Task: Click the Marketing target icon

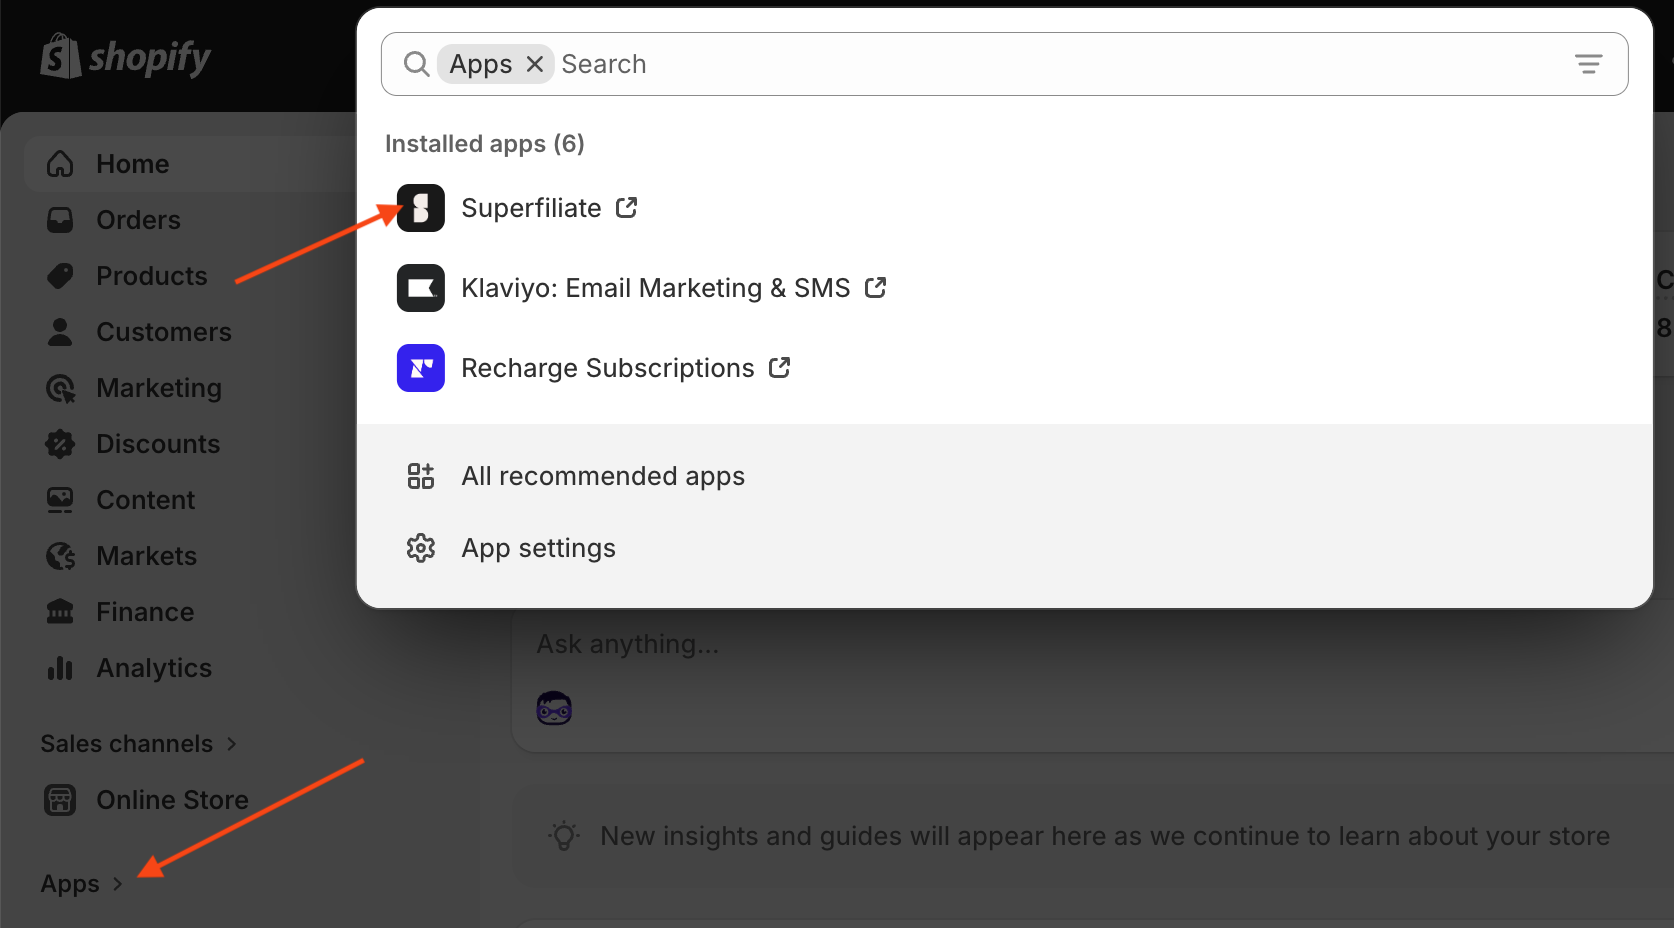Action: click(60, 388)
